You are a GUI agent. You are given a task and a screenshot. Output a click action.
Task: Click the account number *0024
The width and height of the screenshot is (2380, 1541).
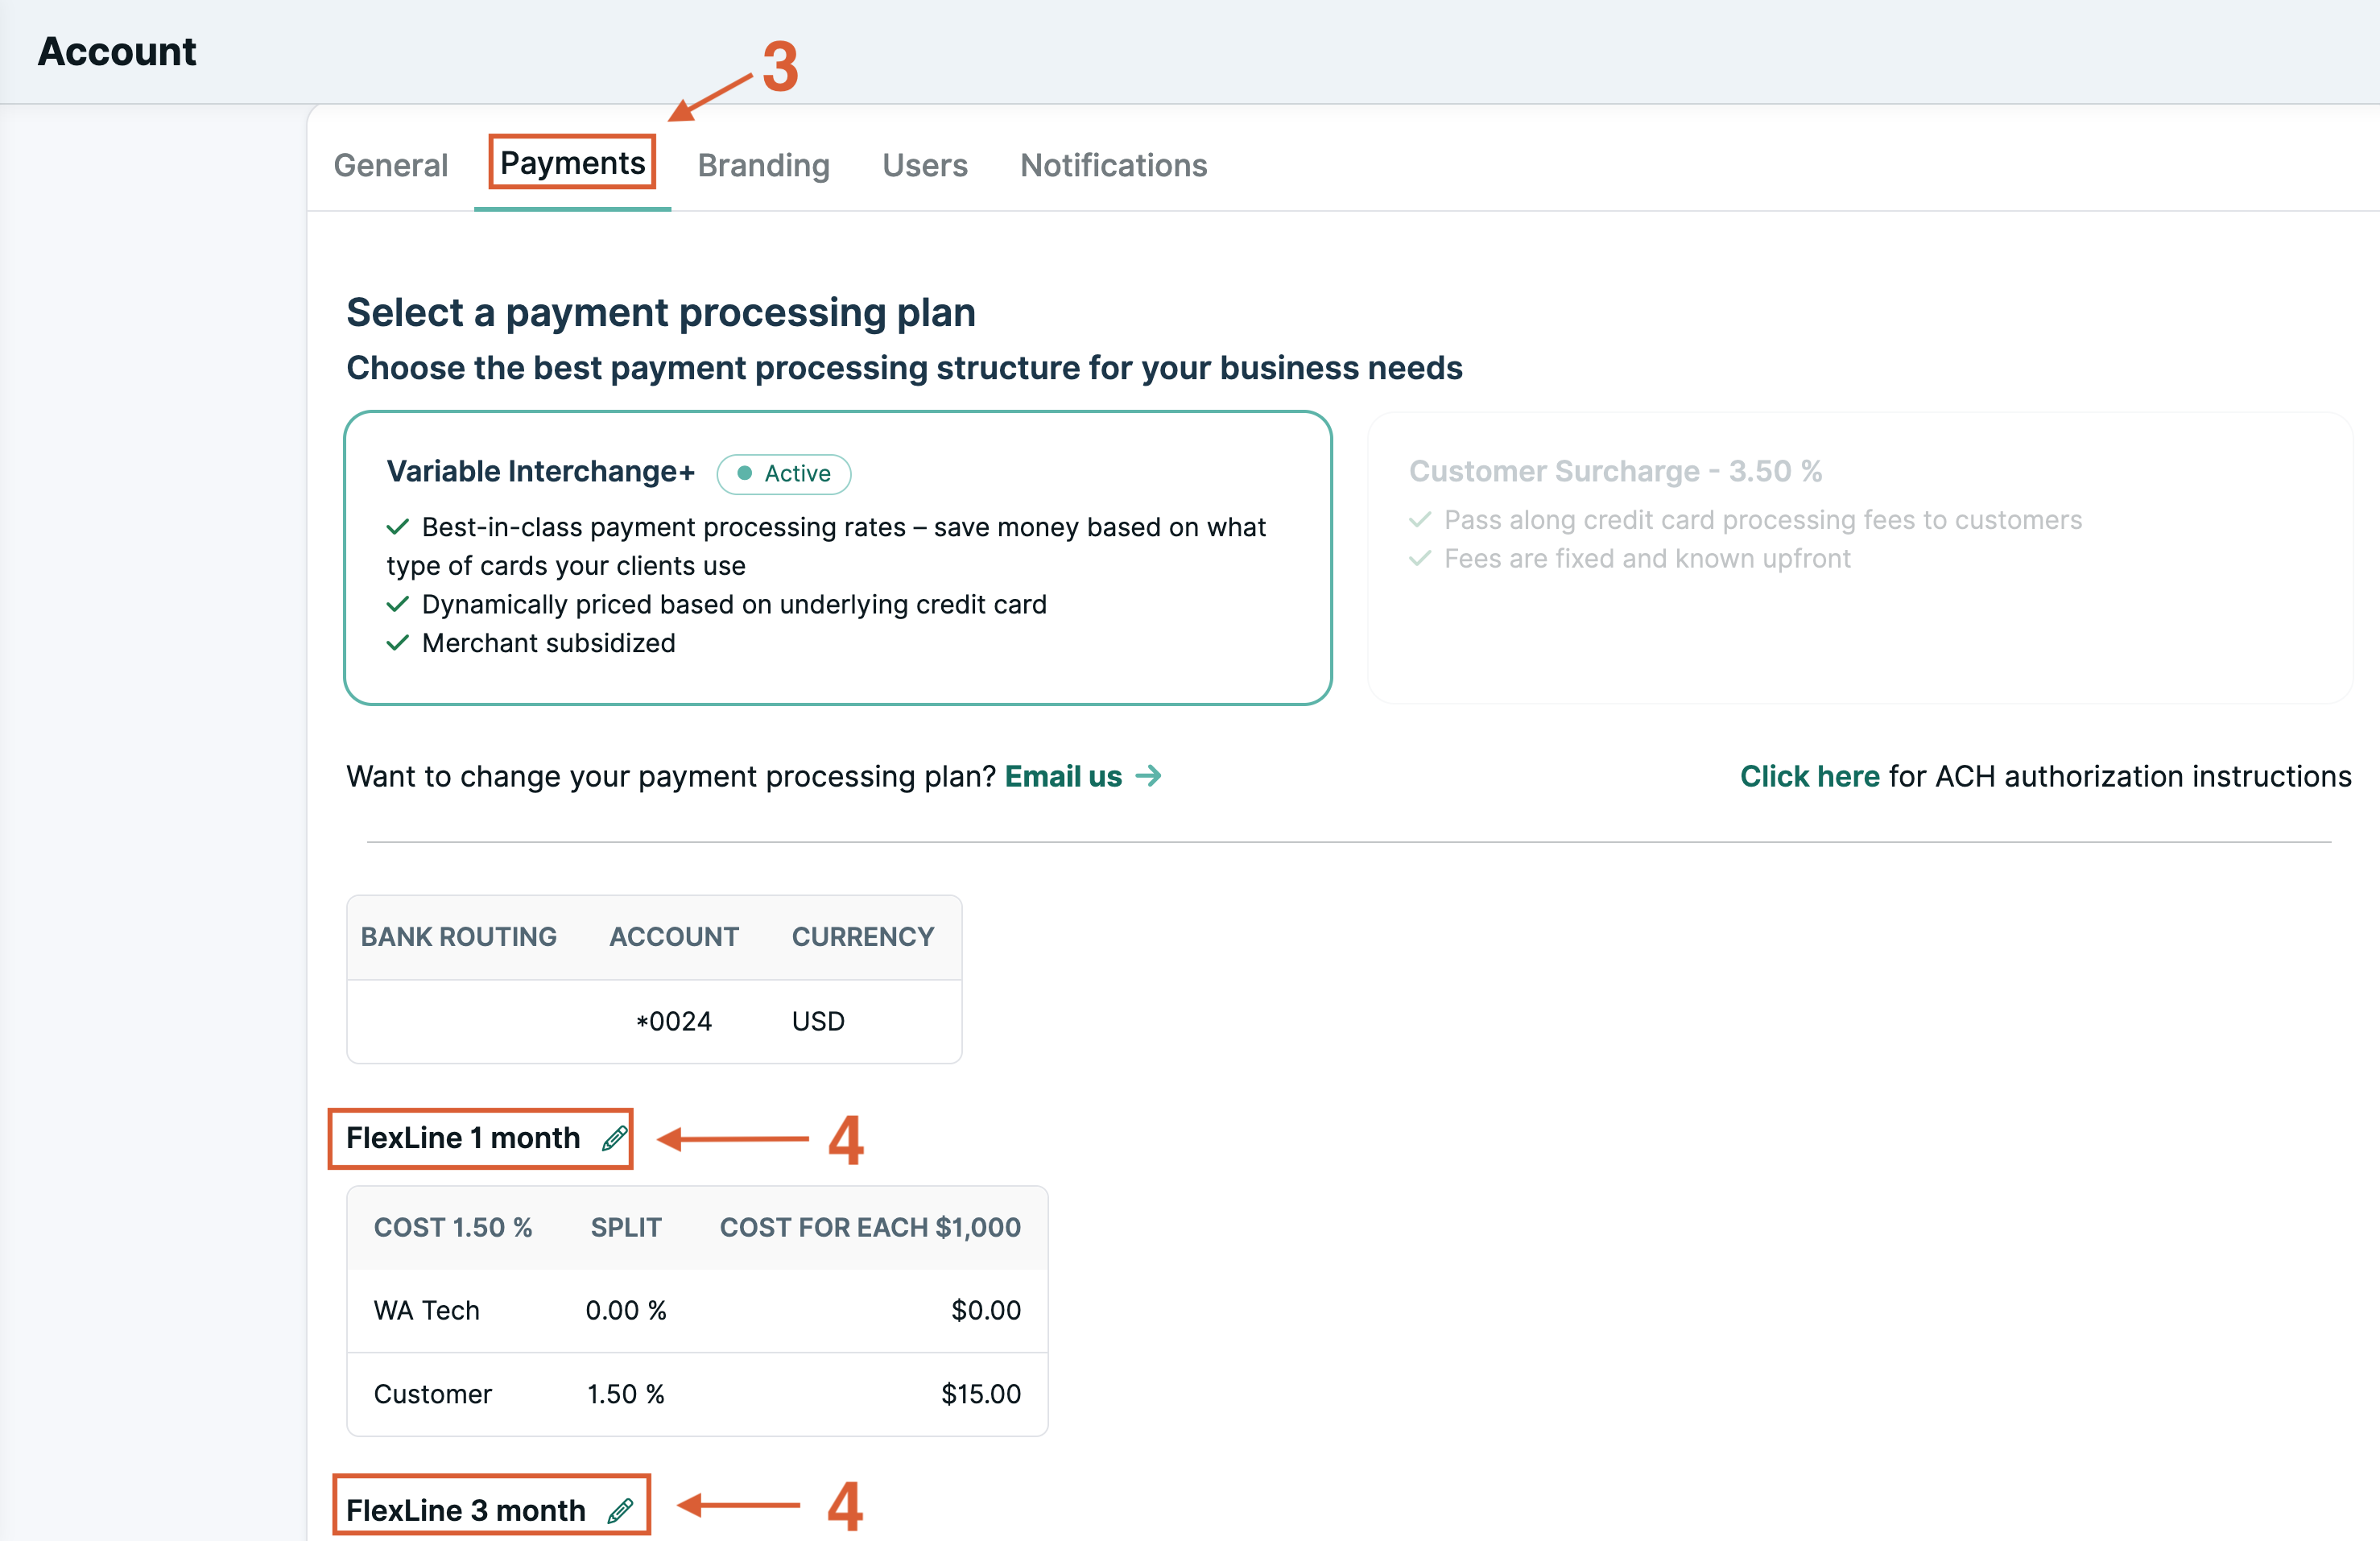tap(674, 1021)
